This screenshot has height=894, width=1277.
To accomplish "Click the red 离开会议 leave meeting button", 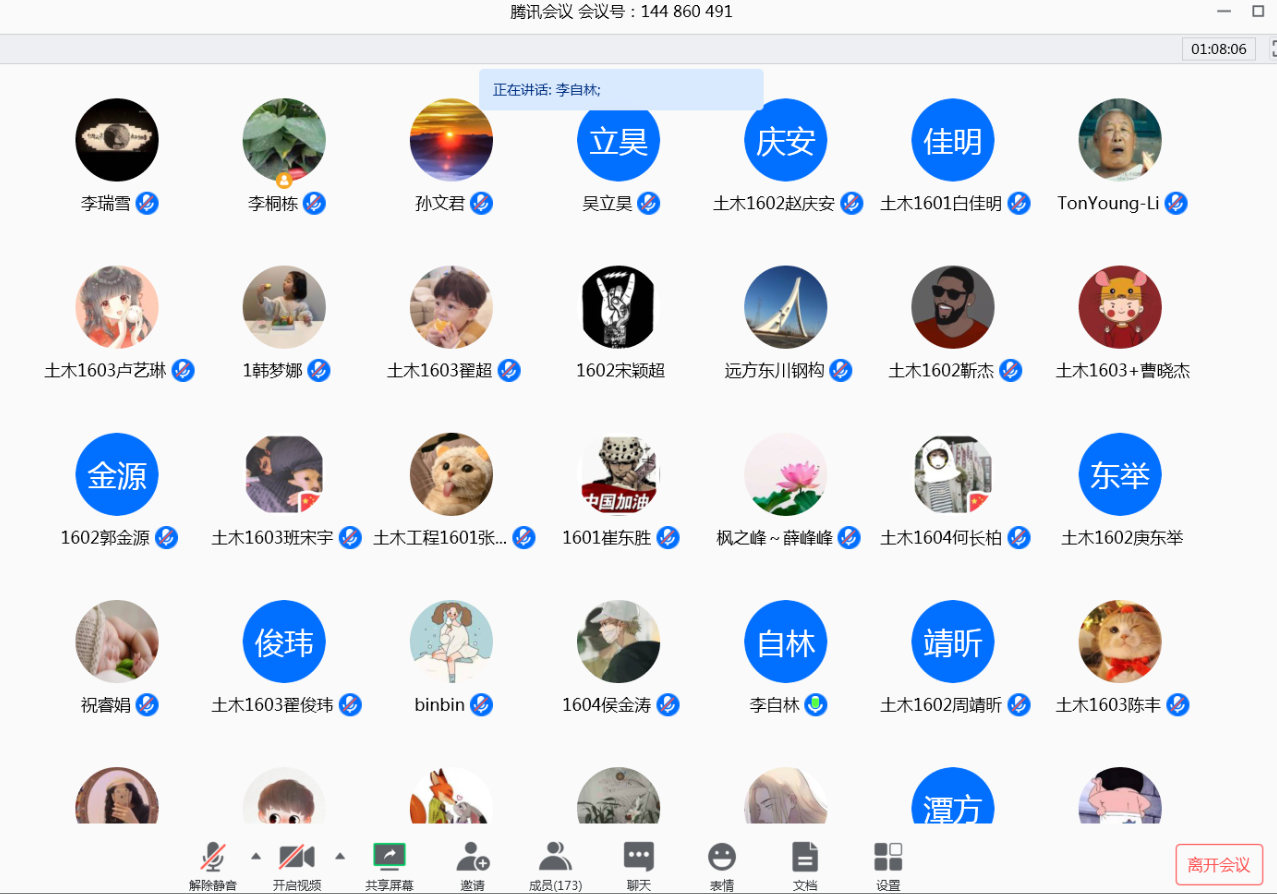I will 1218,864.
